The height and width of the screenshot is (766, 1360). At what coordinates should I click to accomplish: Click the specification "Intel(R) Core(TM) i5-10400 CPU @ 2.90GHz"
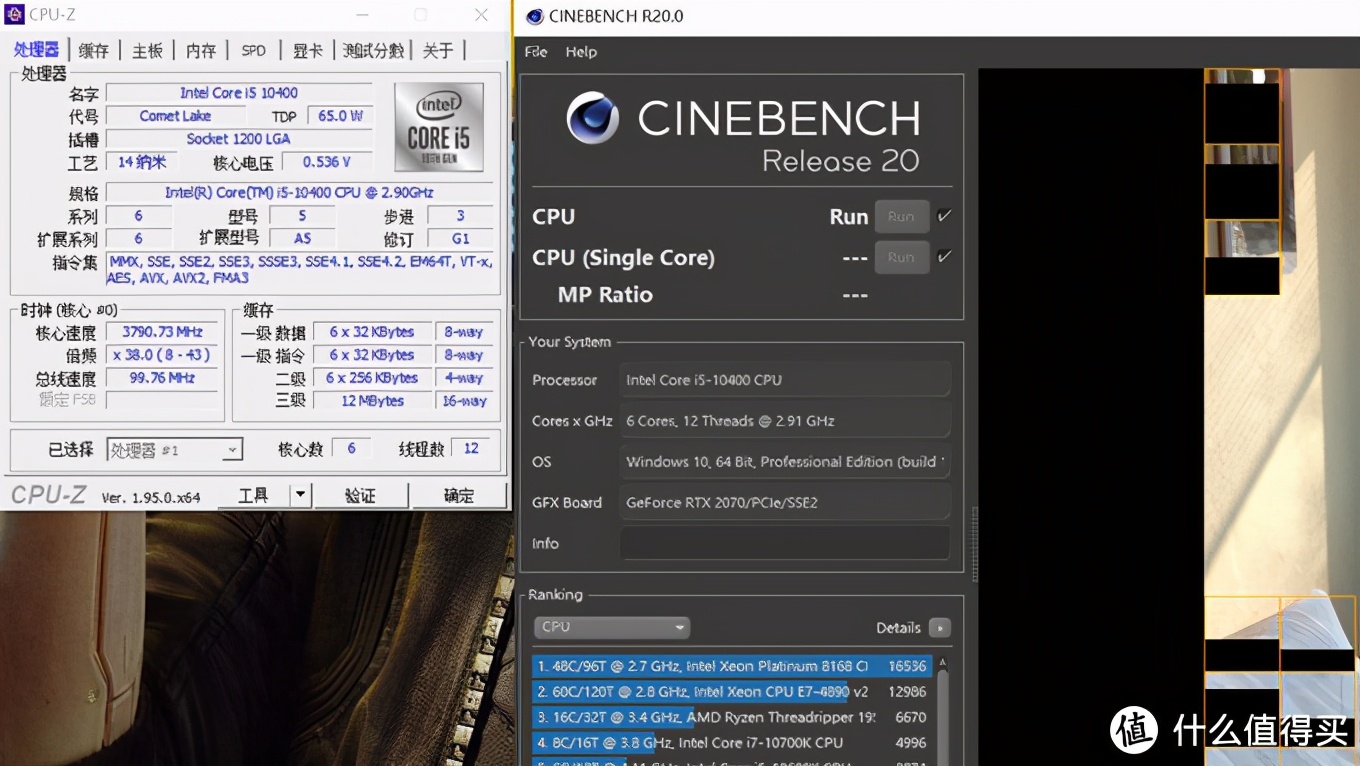click(x=299, y=192)
